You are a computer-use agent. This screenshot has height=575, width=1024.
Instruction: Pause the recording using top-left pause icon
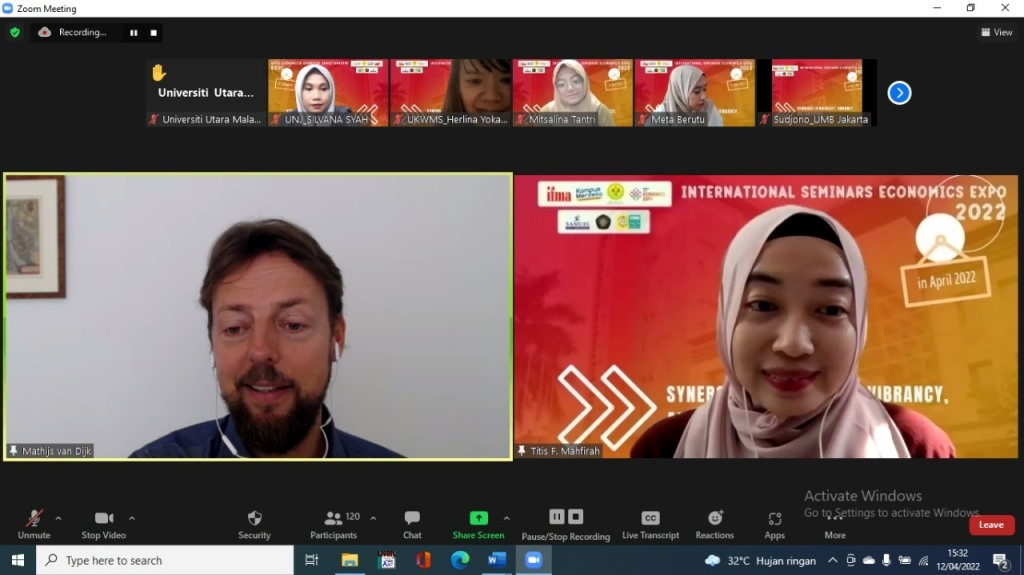(134, 33)
